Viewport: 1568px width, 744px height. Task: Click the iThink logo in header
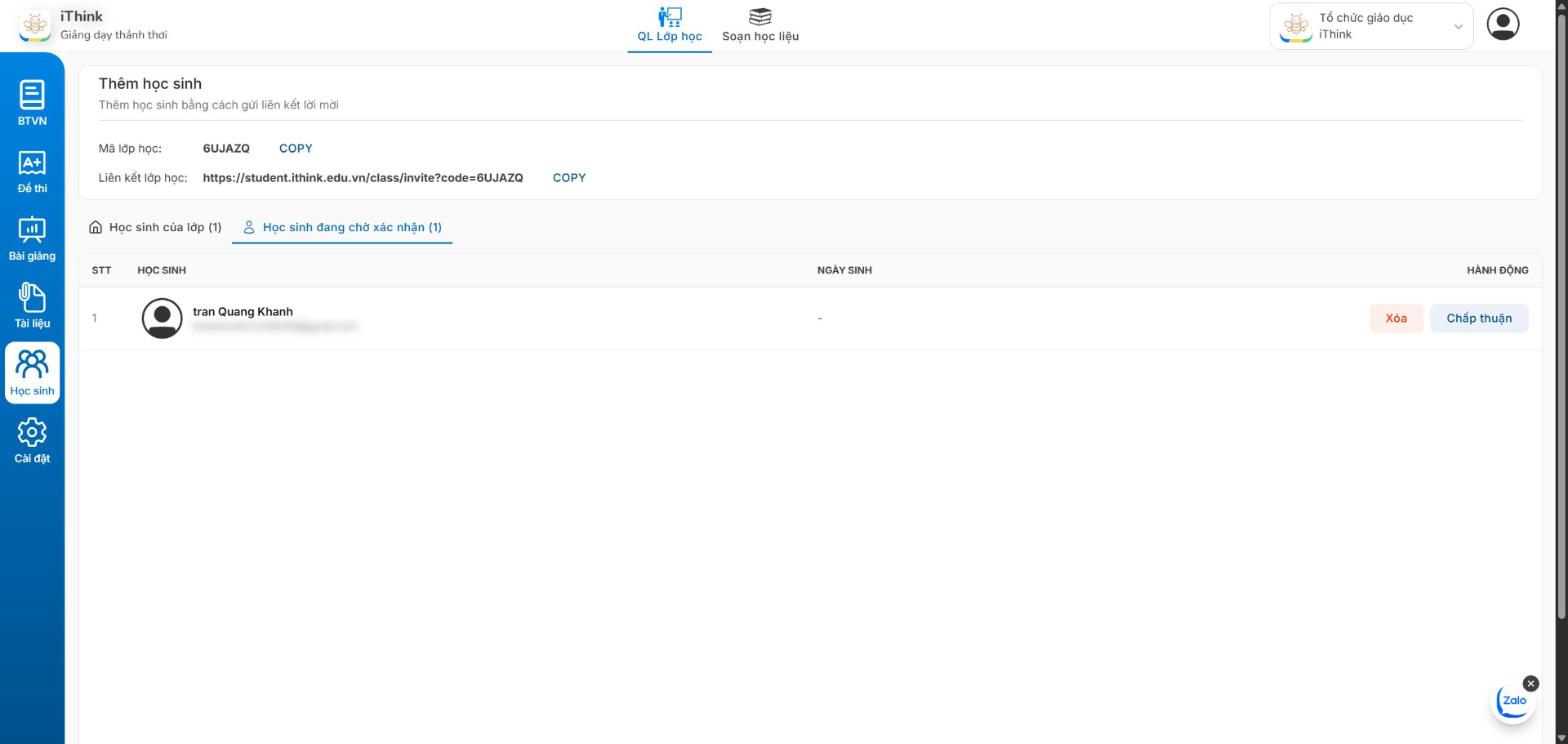point(35,25)
